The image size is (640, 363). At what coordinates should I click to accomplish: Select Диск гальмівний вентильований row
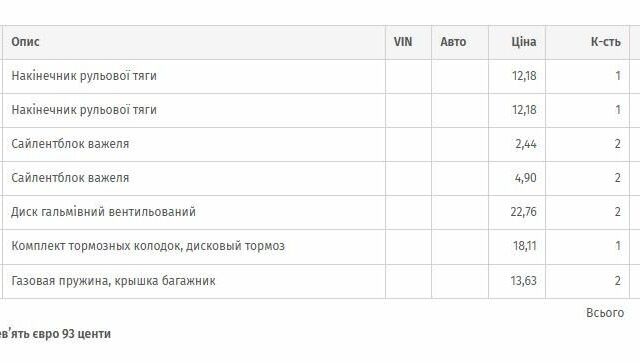316,212
